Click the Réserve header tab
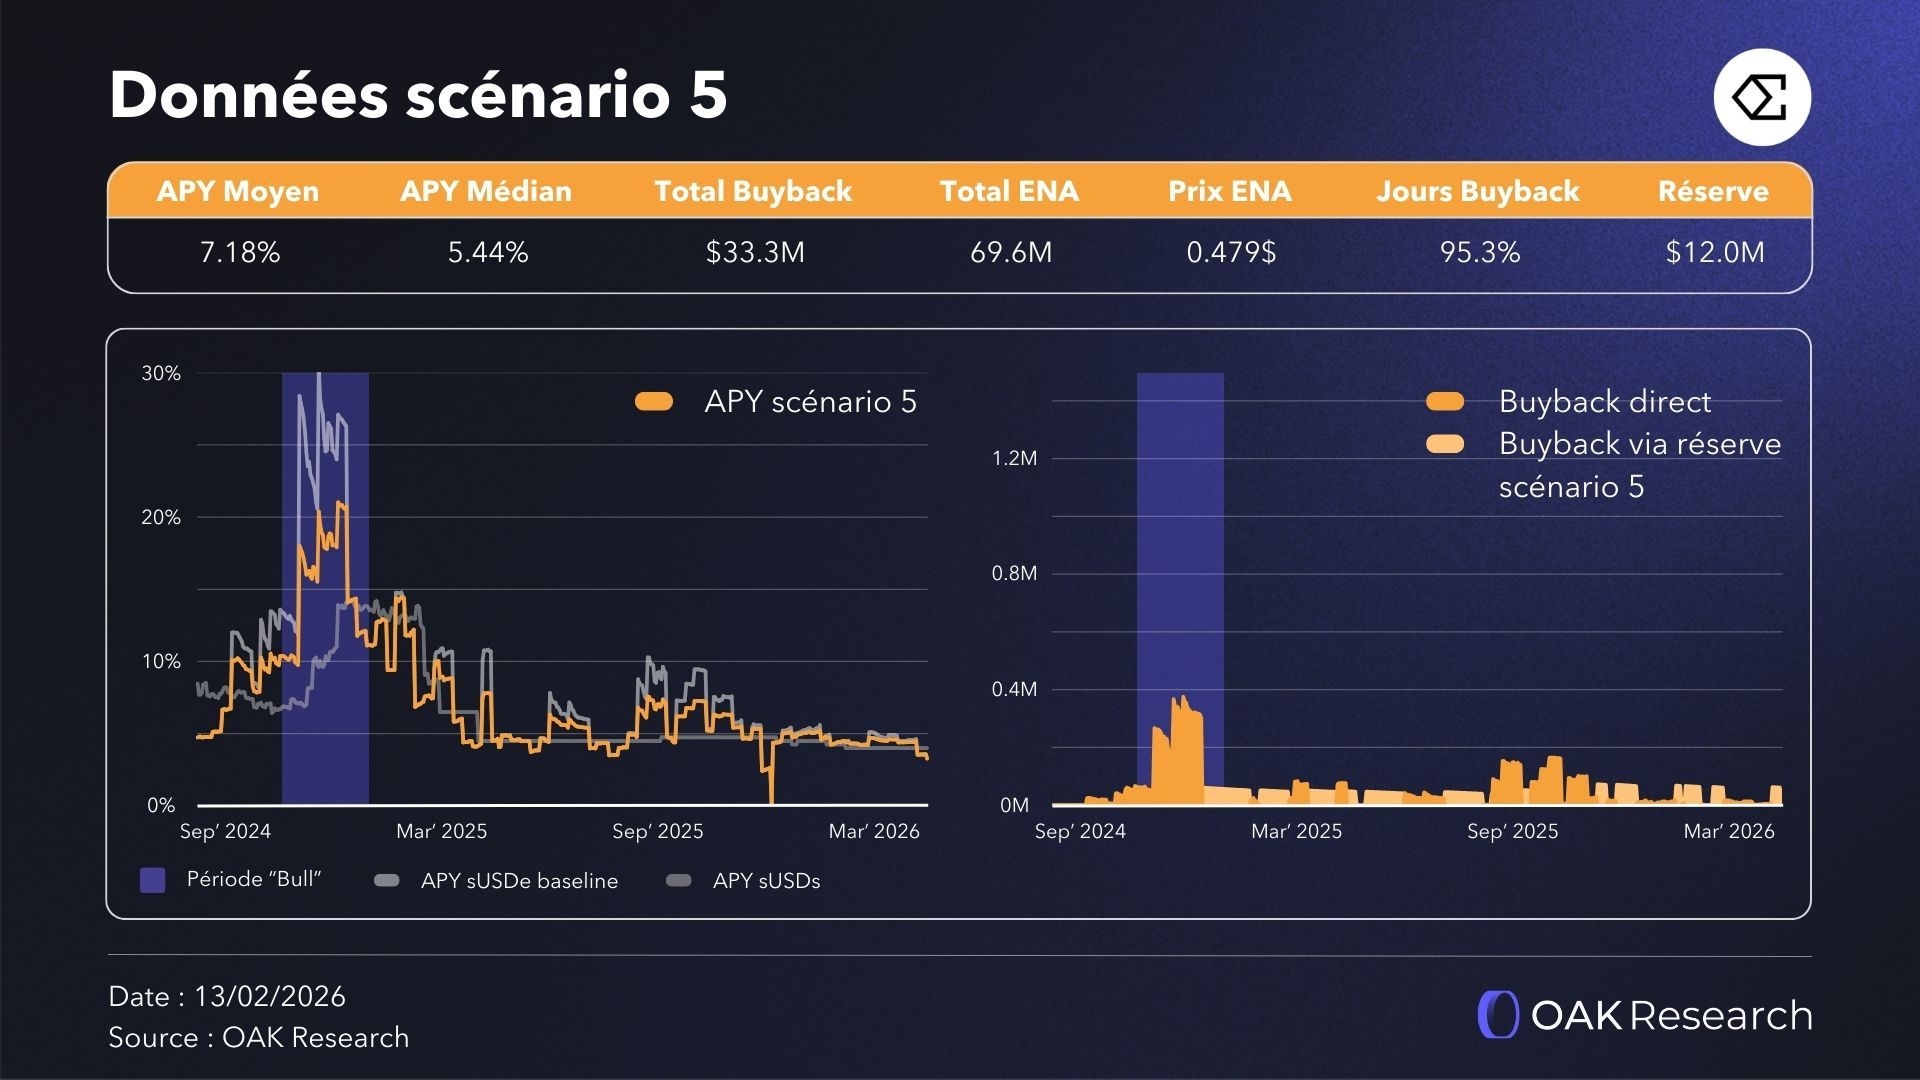 pyautogui.click(x=1714, y=191)
